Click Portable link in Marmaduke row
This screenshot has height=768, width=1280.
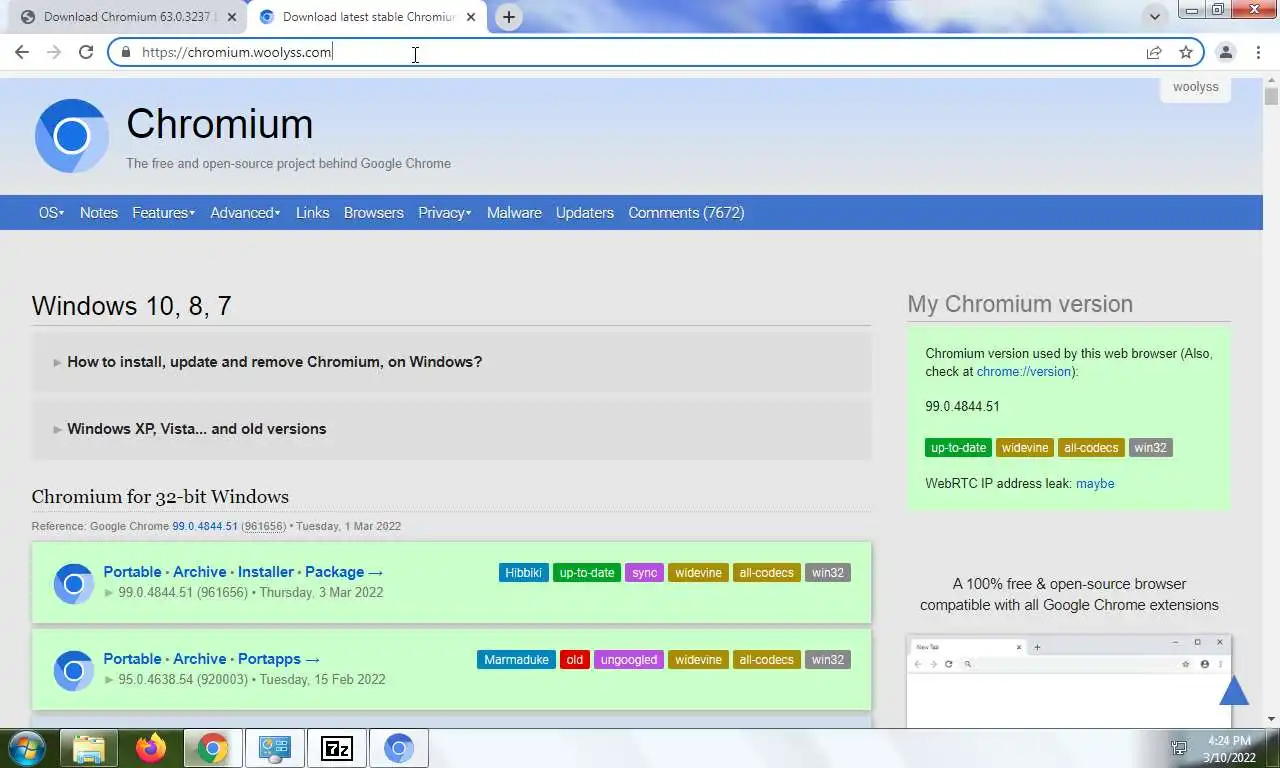[132, 659]
